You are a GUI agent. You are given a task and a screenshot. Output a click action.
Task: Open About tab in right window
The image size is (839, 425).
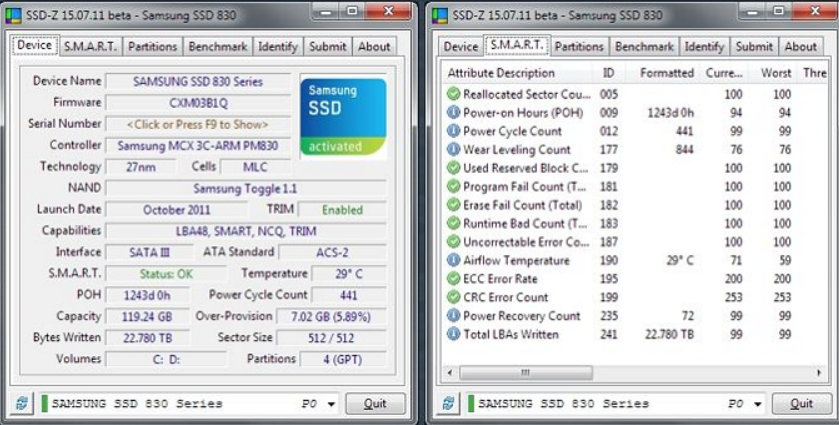(800, 47)
